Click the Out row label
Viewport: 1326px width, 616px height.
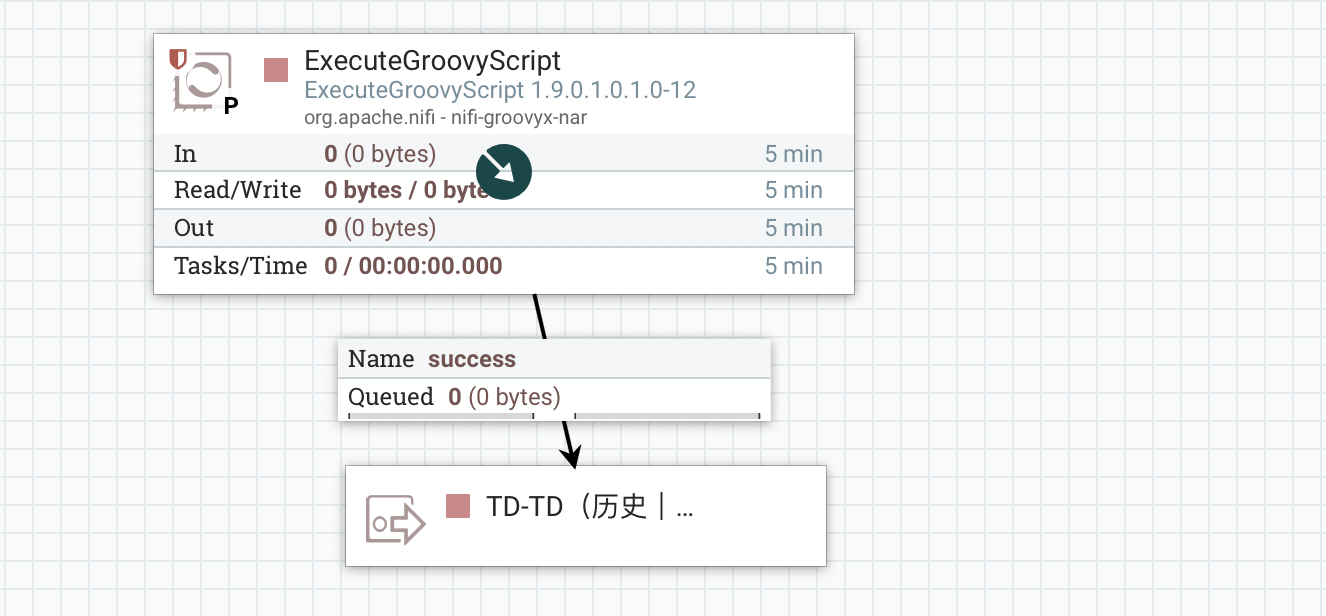(194, 228)
